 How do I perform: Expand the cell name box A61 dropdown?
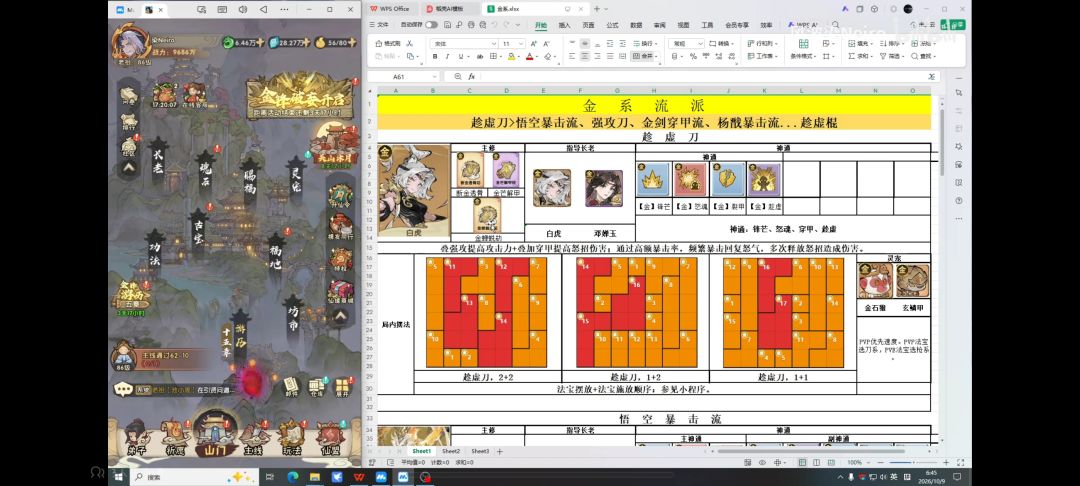coord(434,76)
